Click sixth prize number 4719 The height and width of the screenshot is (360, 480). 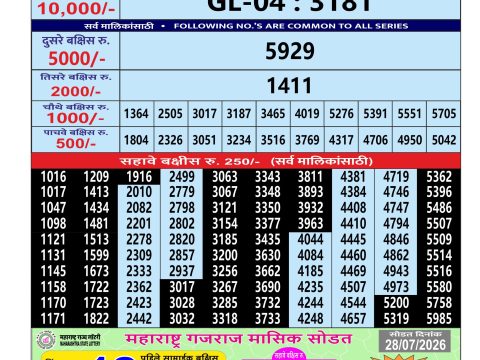(x=396, y=177)
